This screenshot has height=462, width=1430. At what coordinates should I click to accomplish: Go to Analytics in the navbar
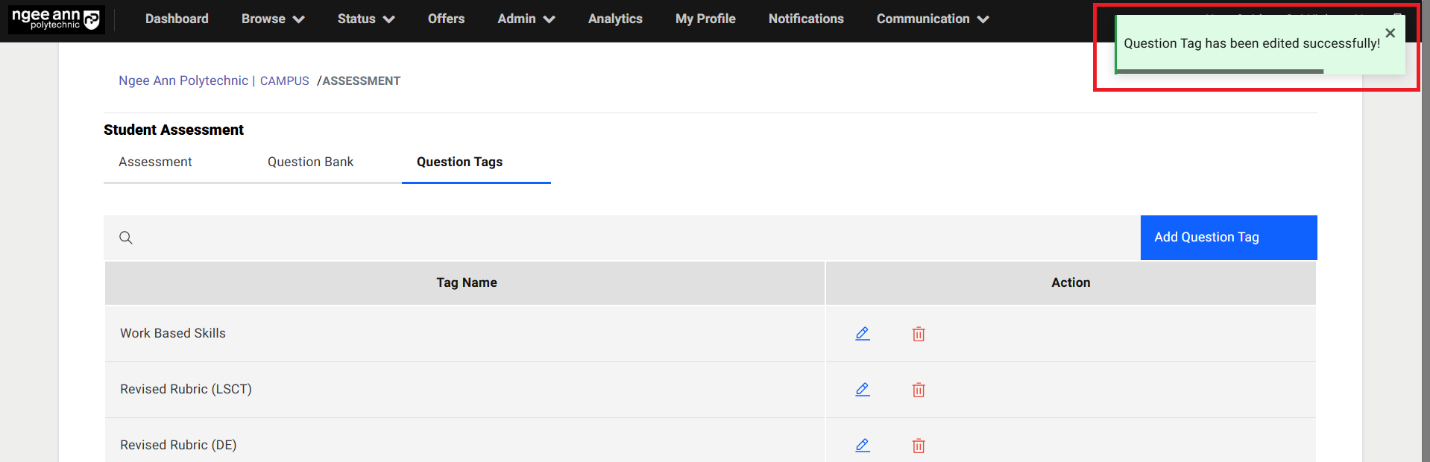[x=615, y=19]
